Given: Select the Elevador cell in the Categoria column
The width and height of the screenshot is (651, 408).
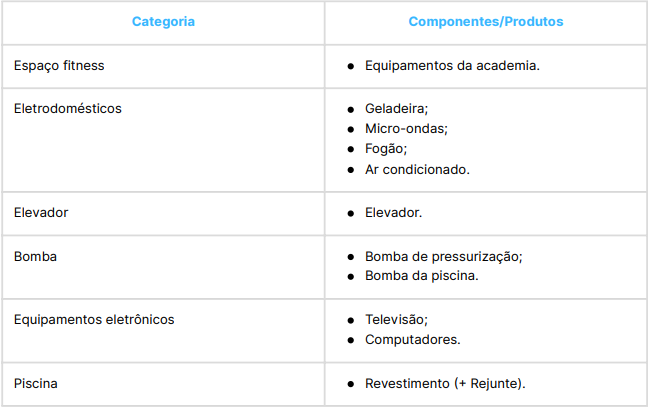Looking at the screenshot, I should pyautogui.click(x=41, y=213).
